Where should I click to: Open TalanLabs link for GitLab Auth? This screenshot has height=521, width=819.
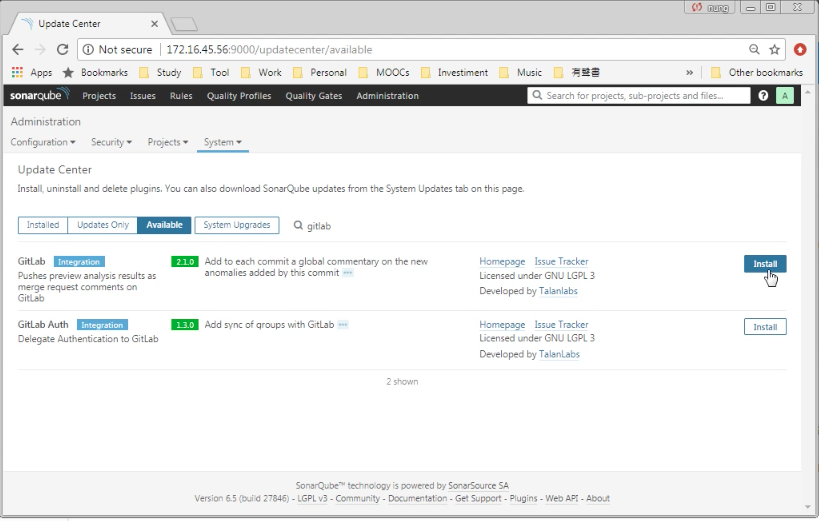click(x=559, y=354)
